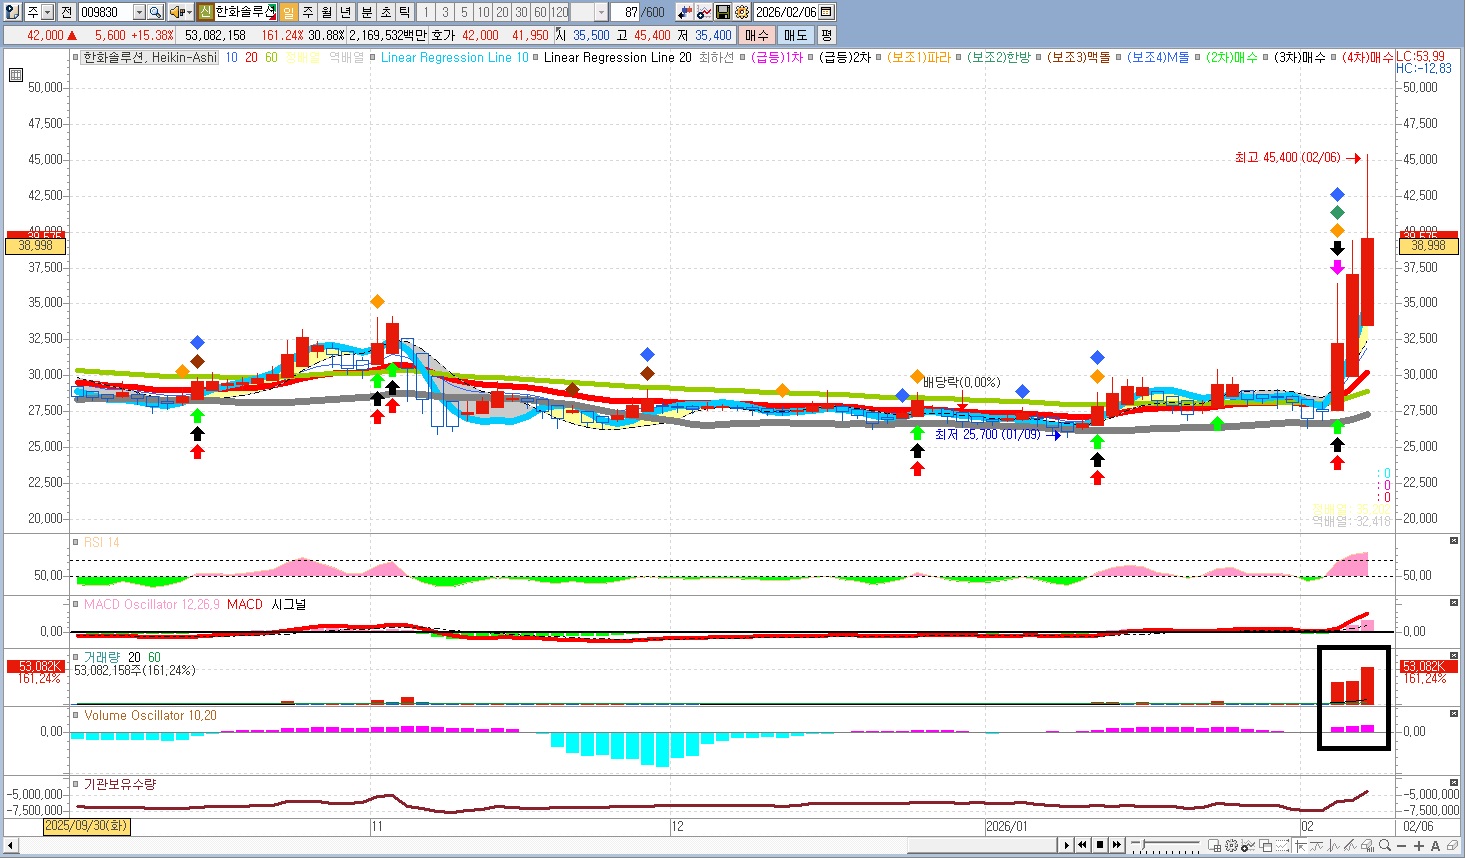Switch chart to minute 분 period
Screen dimensions: 1465x858
pos(366,12)
